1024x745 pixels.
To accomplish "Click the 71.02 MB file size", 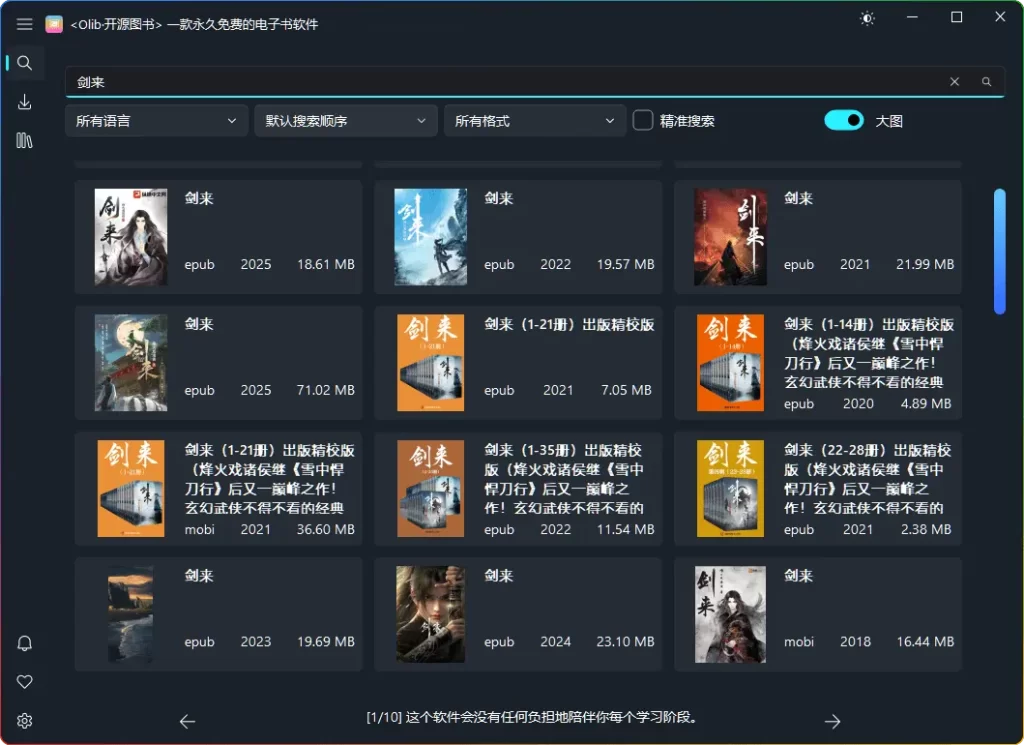I will click(x=325, y=390).
